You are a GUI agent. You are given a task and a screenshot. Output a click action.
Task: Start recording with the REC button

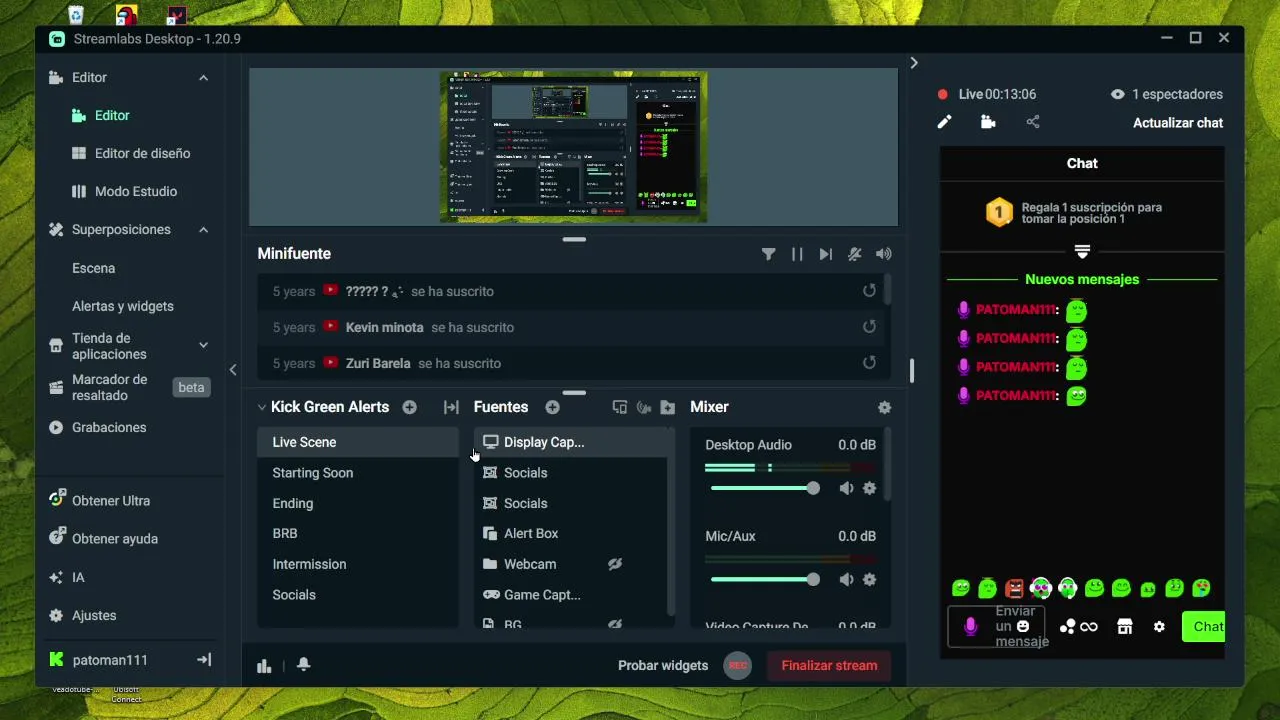[737, 666]
